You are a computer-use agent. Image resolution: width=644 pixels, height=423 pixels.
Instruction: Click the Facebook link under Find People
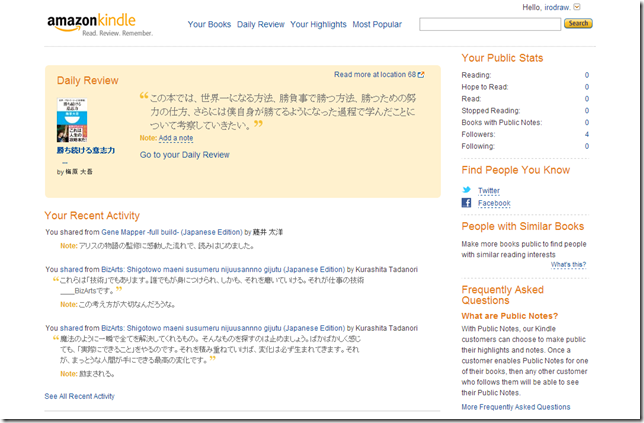pos(494,203)
